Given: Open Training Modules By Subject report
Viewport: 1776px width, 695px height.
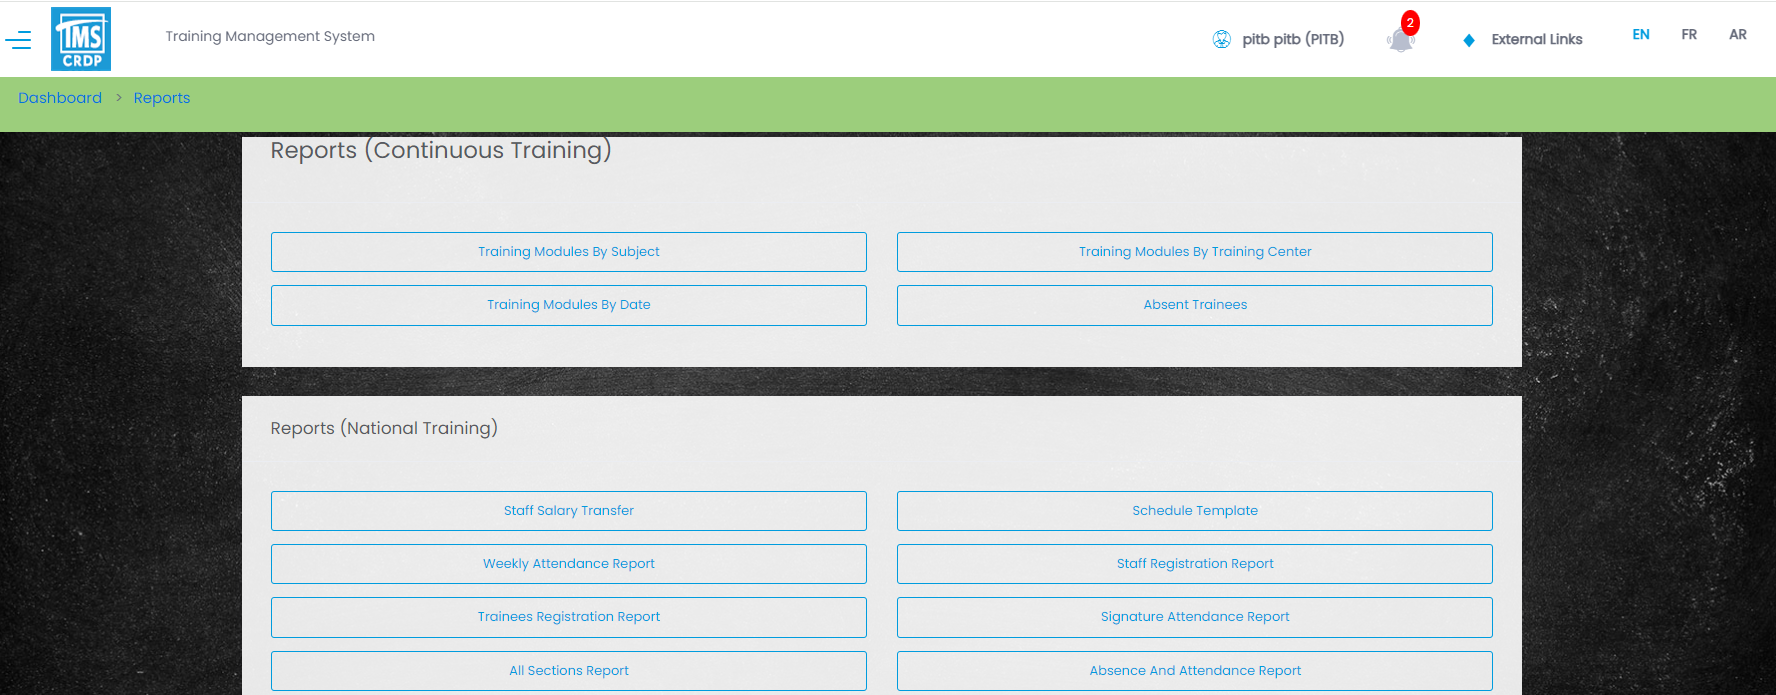Looking at the screenshot, I should [x=568, y=252].
